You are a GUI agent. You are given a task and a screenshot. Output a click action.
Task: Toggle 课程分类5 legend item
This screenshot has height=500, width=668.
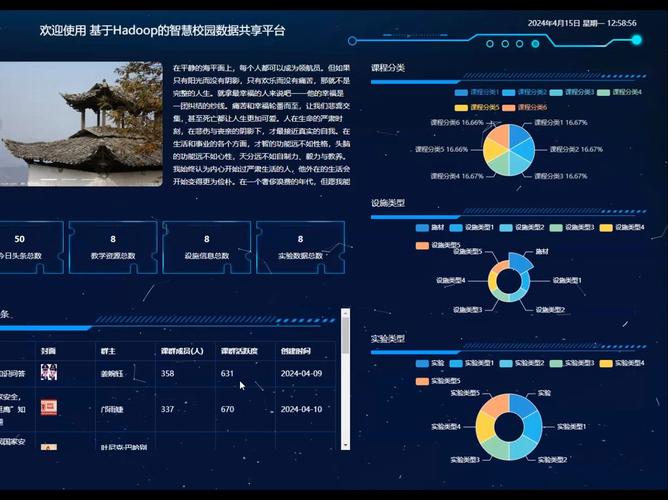tap(477, 107)
